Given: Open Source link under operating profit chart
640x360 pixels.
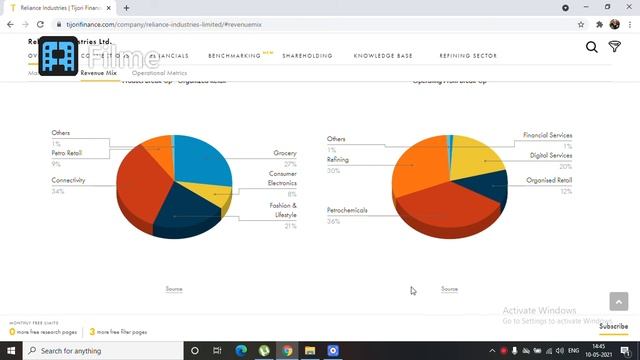Looking at the screenshot, I should pos(449,289).
